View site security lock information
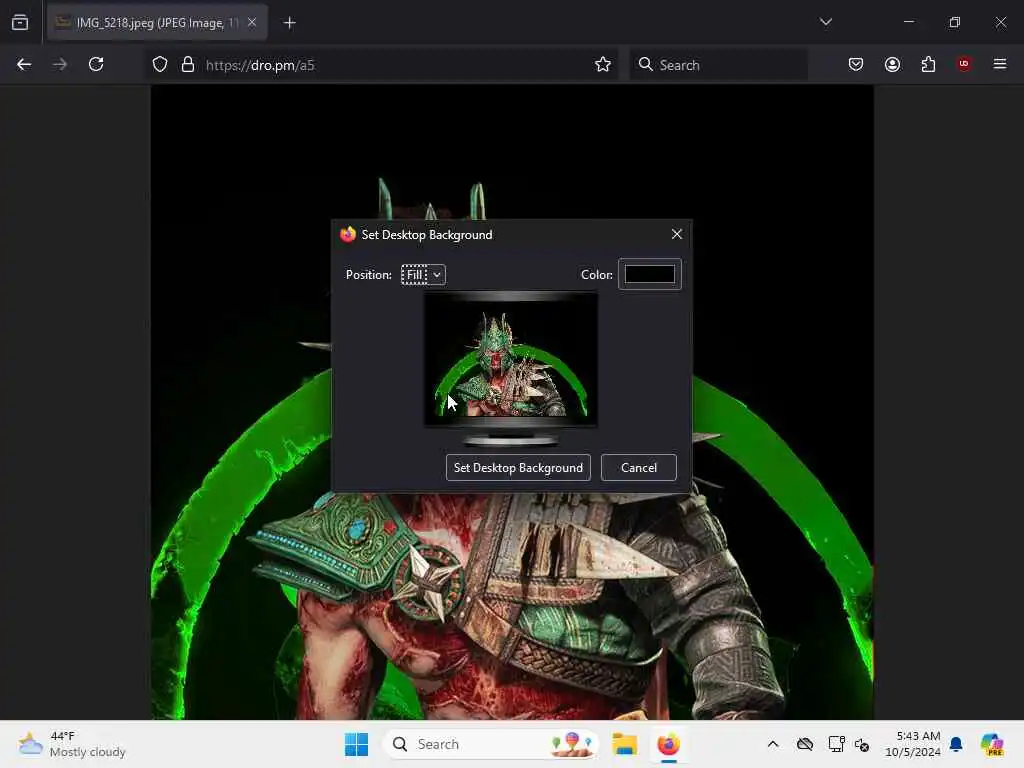 pos(188,65)
